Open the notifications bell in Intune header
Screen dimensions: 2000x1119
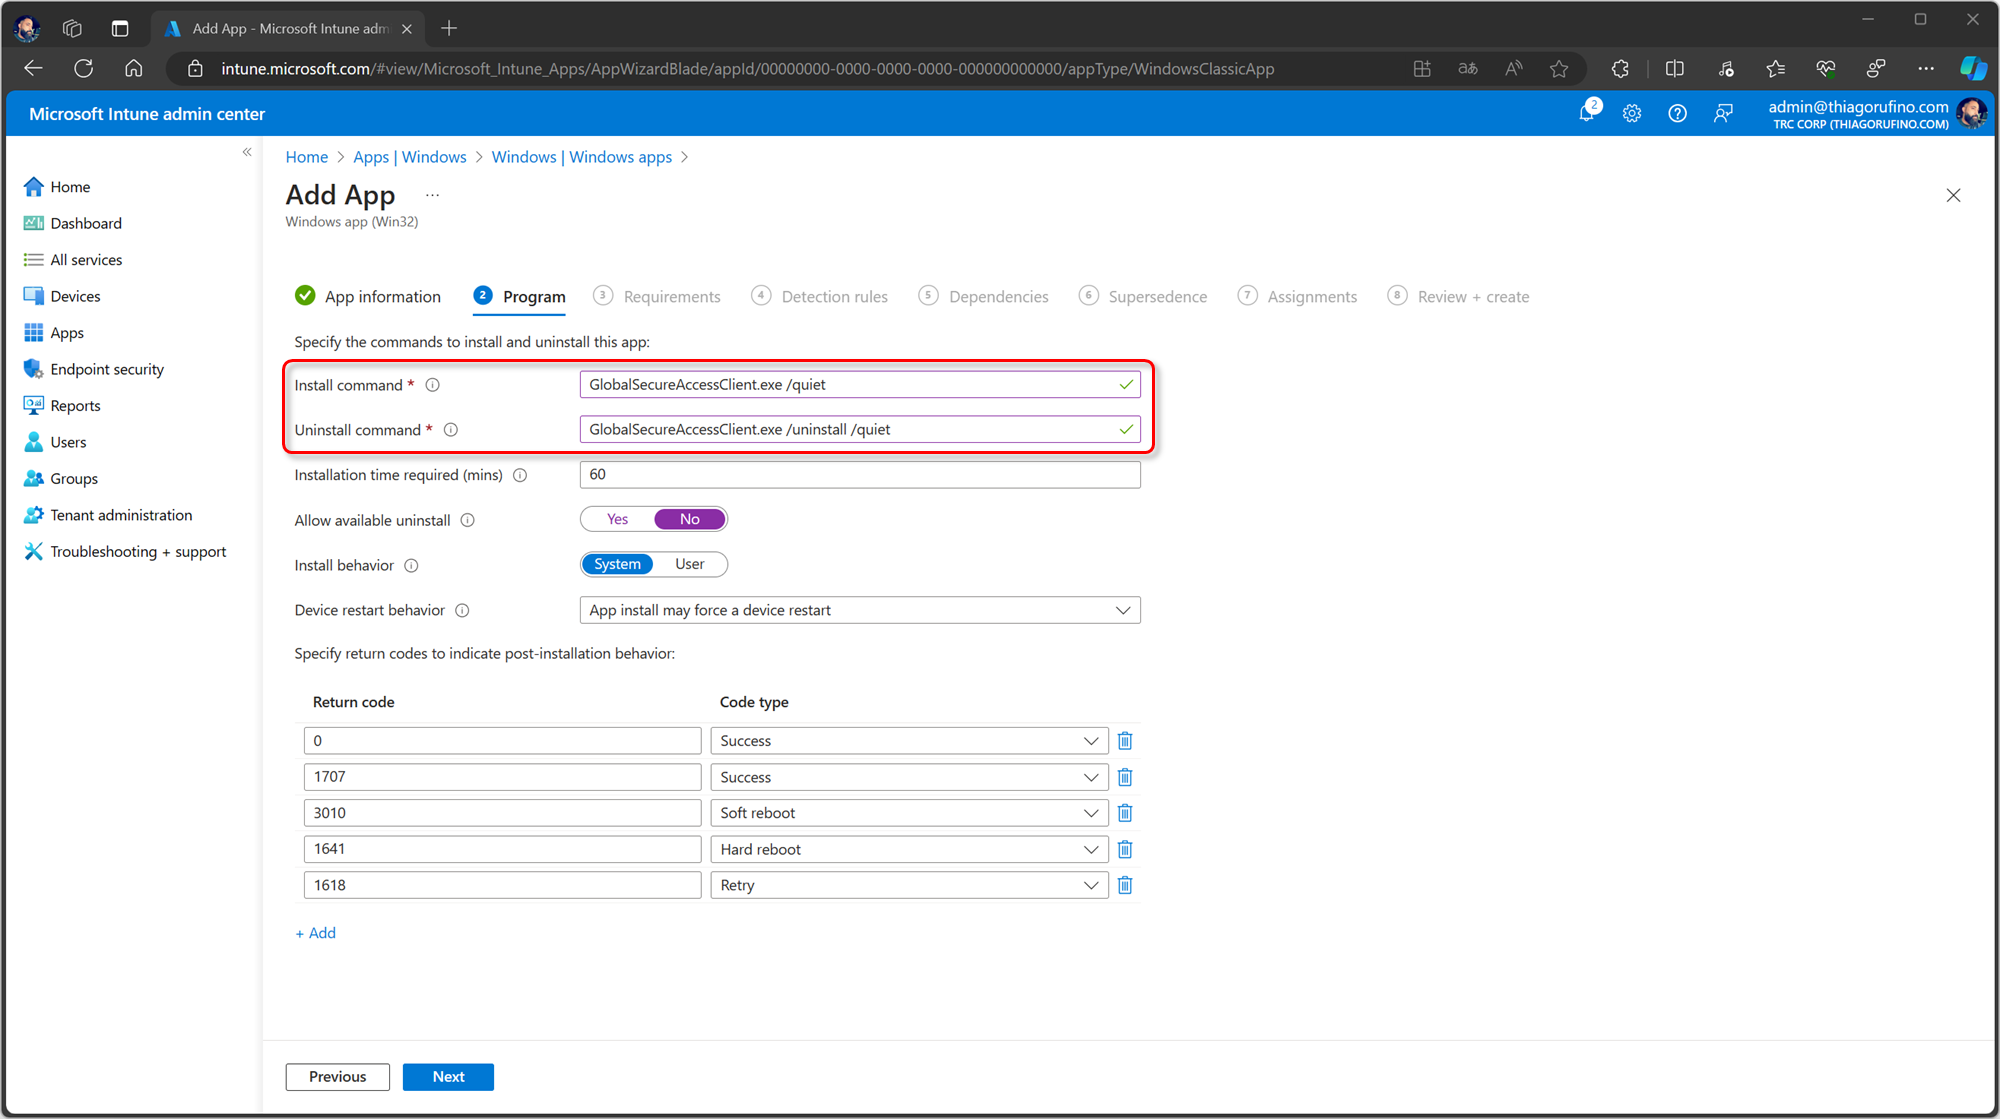pyautogui.click(x=1587, y=113)
